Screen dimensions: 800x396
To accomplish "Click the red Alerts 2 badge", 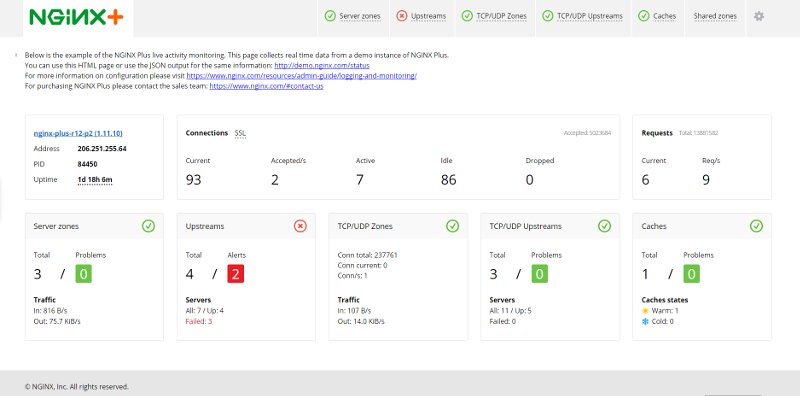I will point(236,274).
